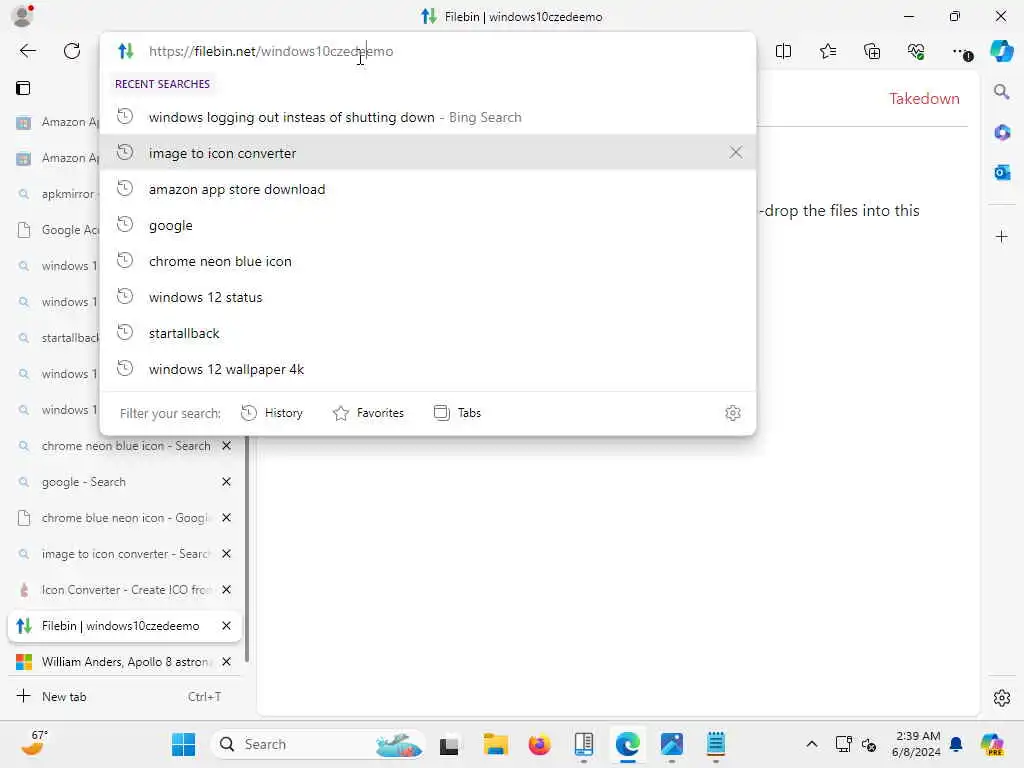Close the 'google - Search' tab
The image size is (1024, 768).
click(x=227, y=482)
